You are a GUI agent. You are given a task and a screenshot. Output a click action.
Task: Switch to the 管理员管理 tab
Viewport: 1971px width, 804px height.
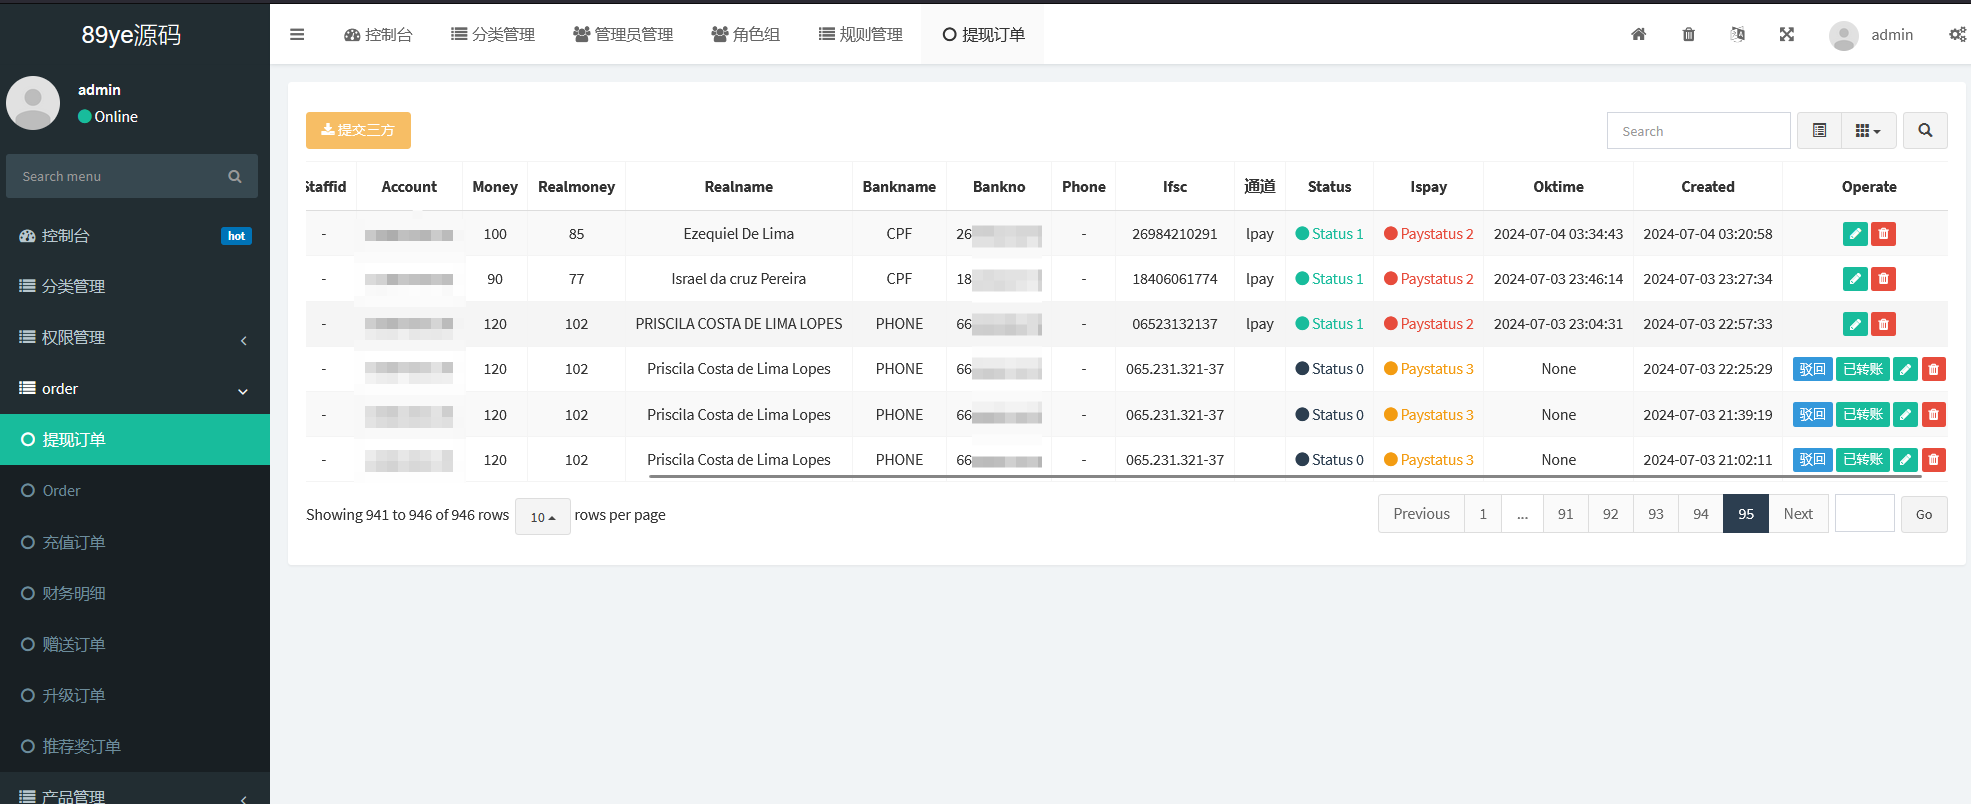(623, 34)
